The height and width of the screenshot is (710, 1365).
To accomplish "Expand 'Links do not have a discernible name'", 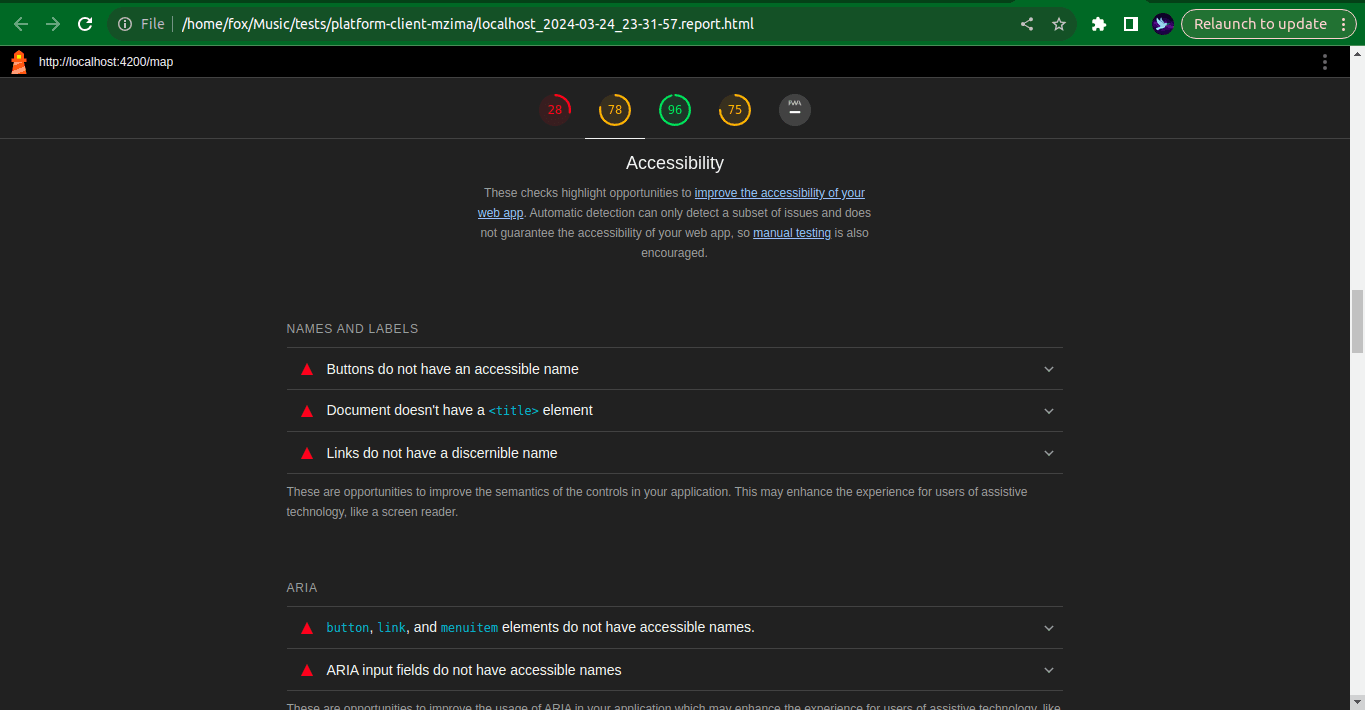I will (674, 453).
